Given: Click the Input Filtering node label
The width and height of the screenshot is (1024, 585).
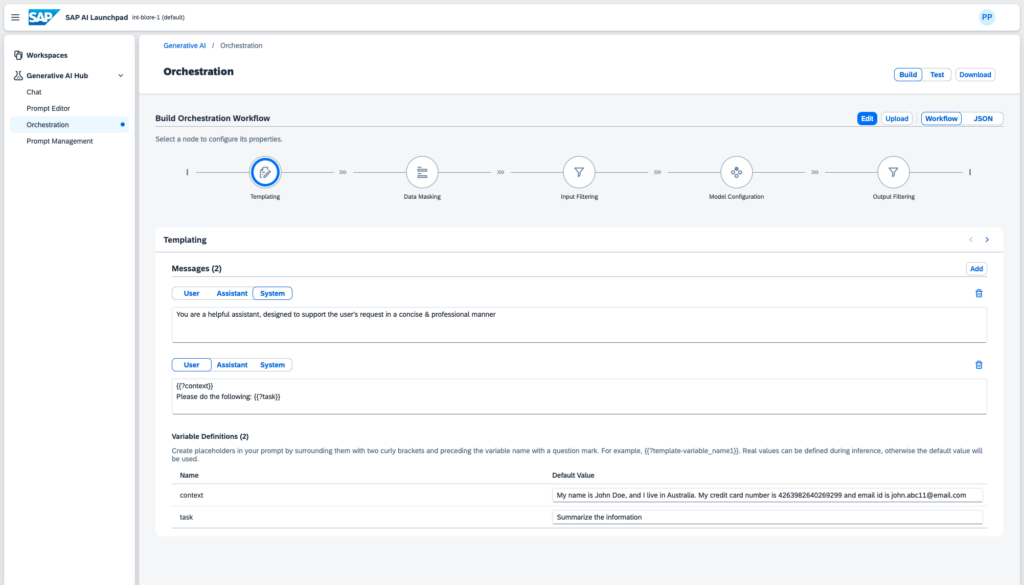Looking at the screenshot, I should pyautogui.click(x=579, y=197).
